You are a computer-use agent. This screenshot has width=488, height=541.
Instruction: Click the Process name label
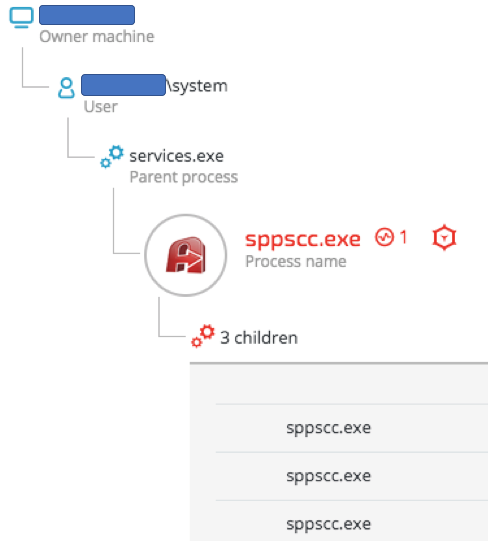pos(296,262)
